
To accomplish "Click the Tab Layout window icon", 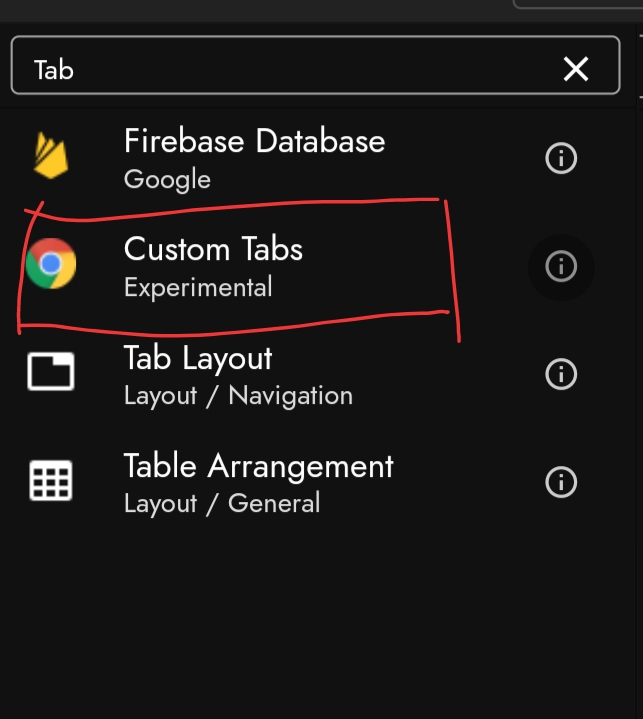I will click(51, 373).
